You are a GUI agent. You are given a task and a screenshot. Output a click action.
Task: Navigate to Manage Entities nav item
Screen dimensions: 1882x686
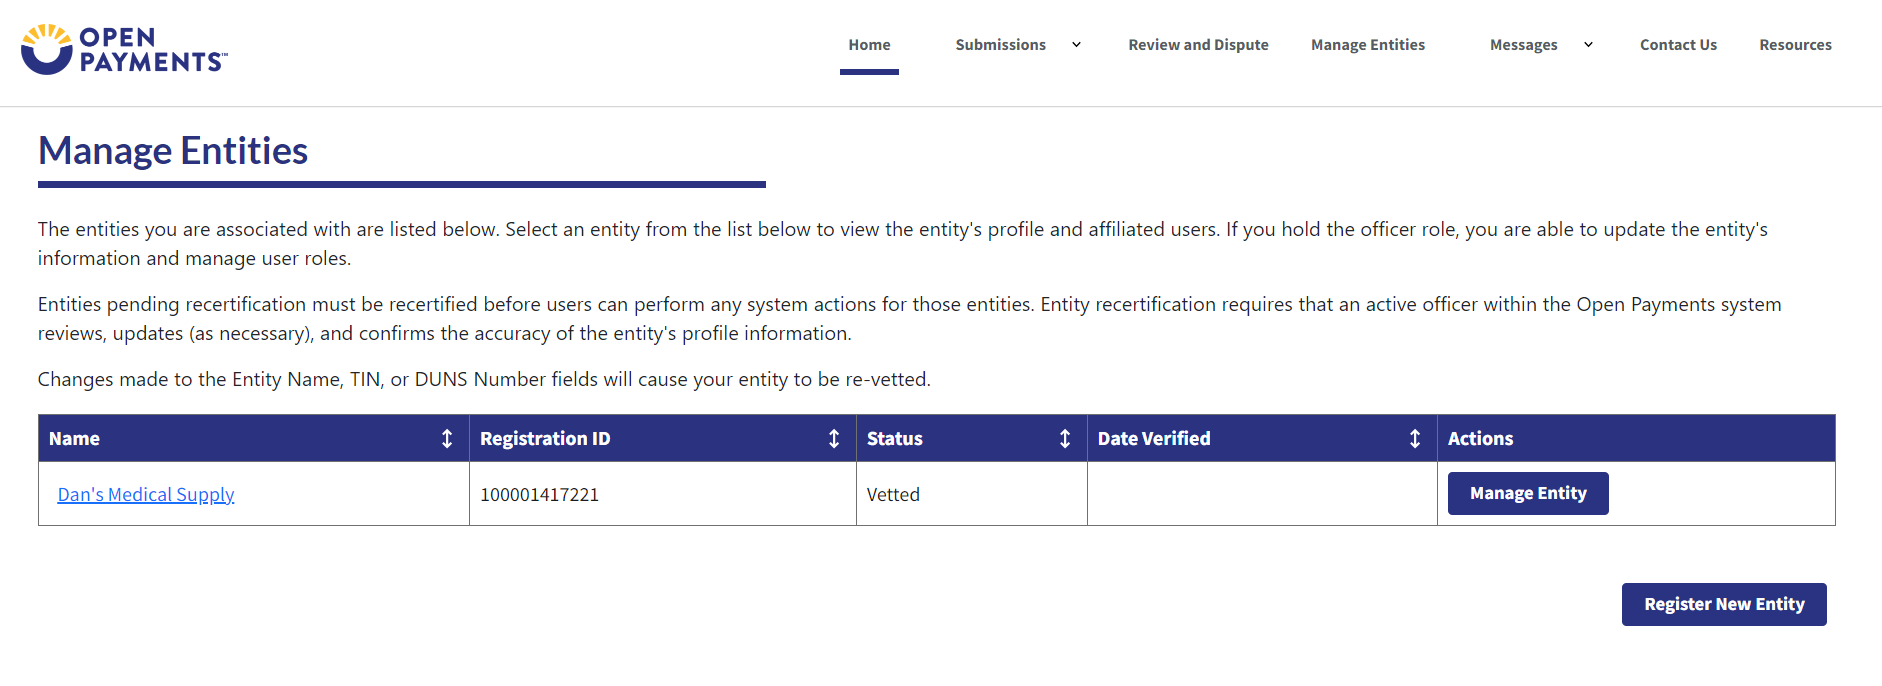(x=1367, y=45)
